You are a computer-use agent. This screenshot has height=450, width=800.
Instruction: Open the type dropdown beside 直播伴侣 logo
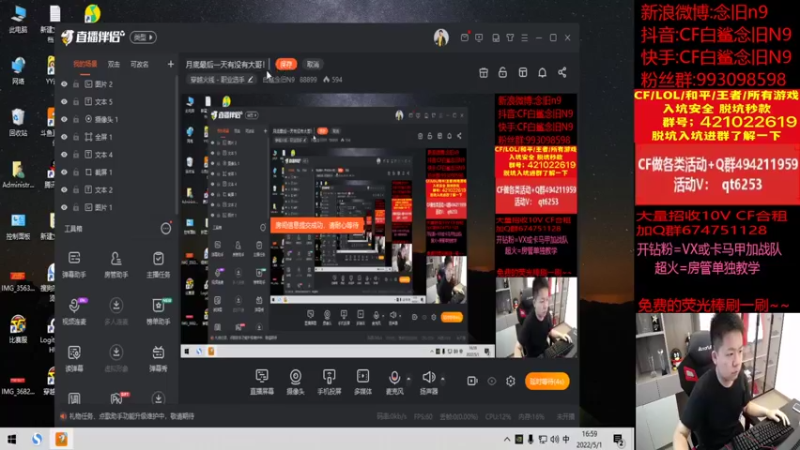coord(143,37)
